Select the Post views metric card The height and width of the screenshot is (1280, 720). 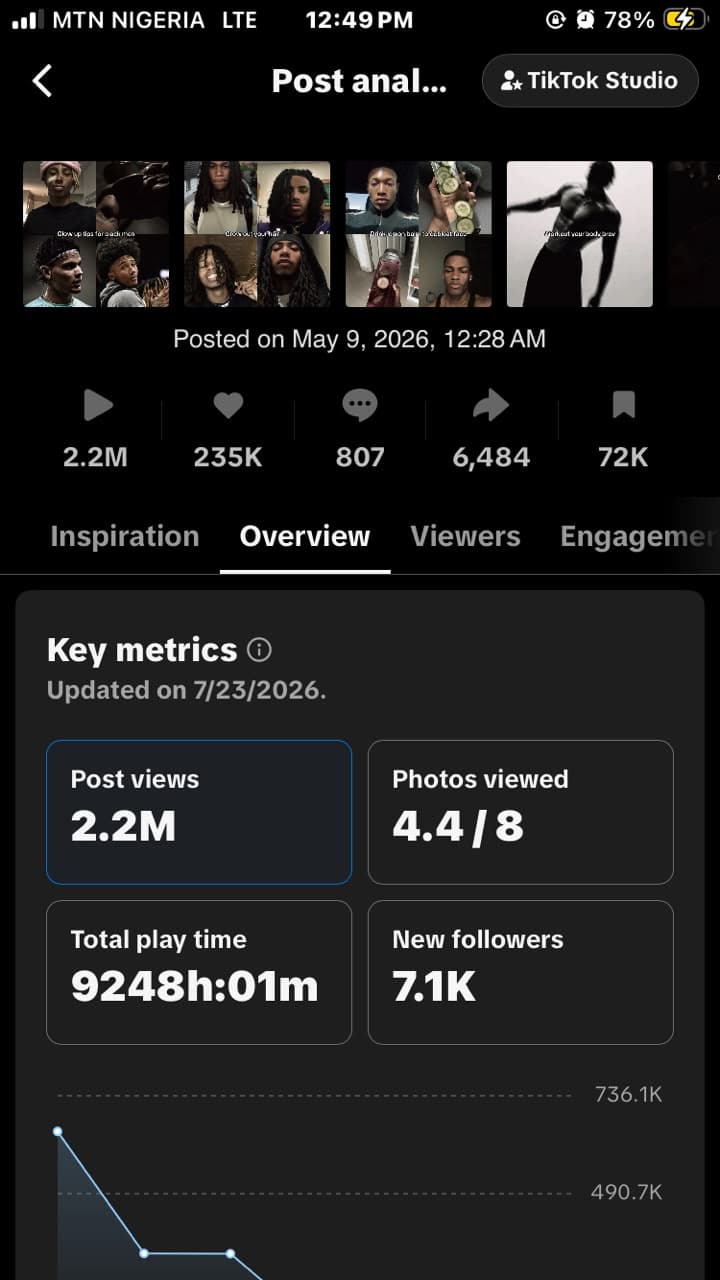[x=199, y=812]
